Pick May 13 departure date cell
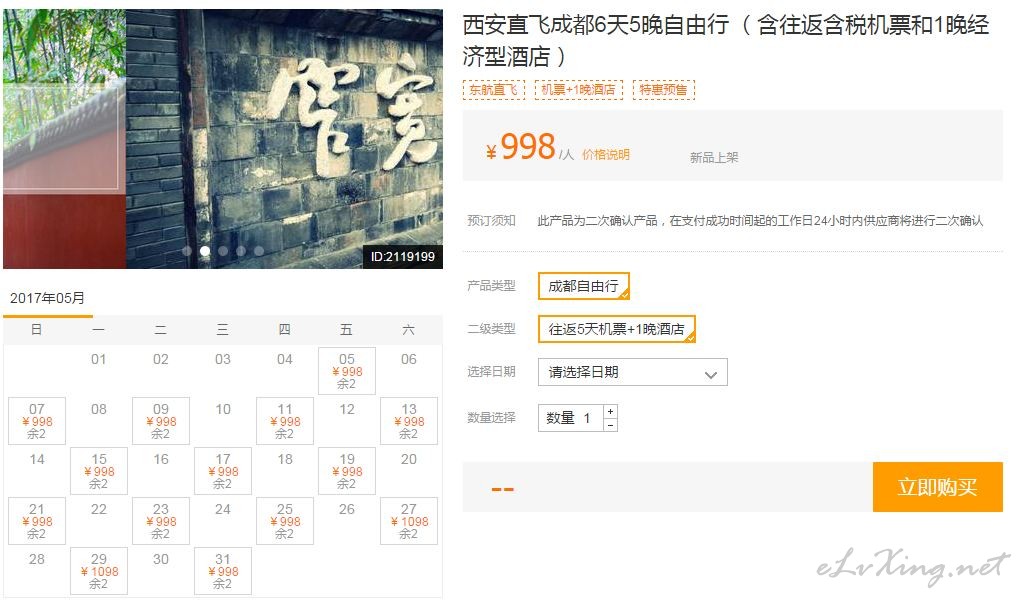The image size is (1021, 600). pos(409,421)
